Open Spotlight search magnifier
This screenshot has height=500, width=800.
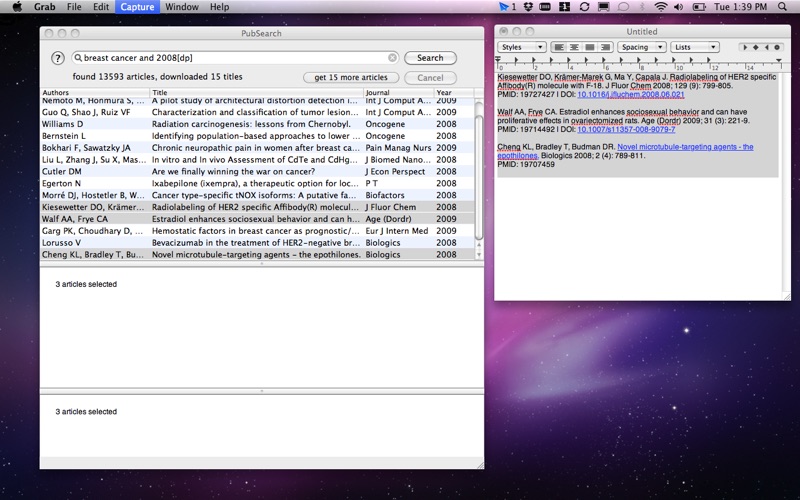(x=782, y=7)
